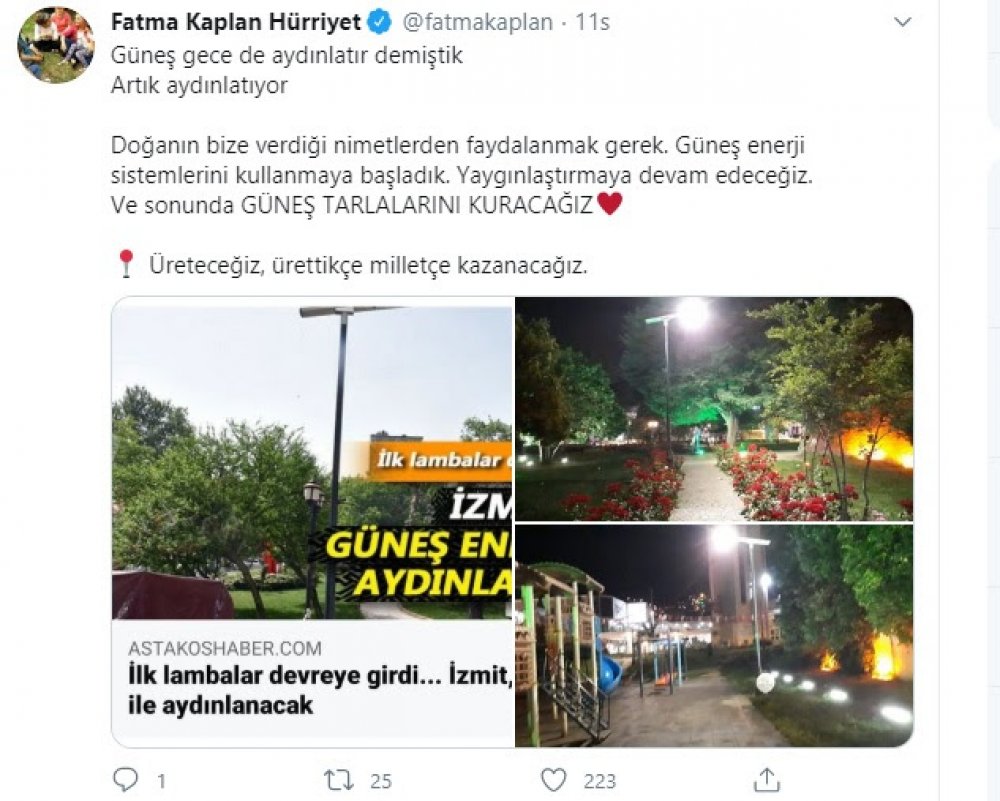Image resolution: width=1000 pixels, height=801 pixels.
Task: Click the blue verified badge
Action: 381,22
